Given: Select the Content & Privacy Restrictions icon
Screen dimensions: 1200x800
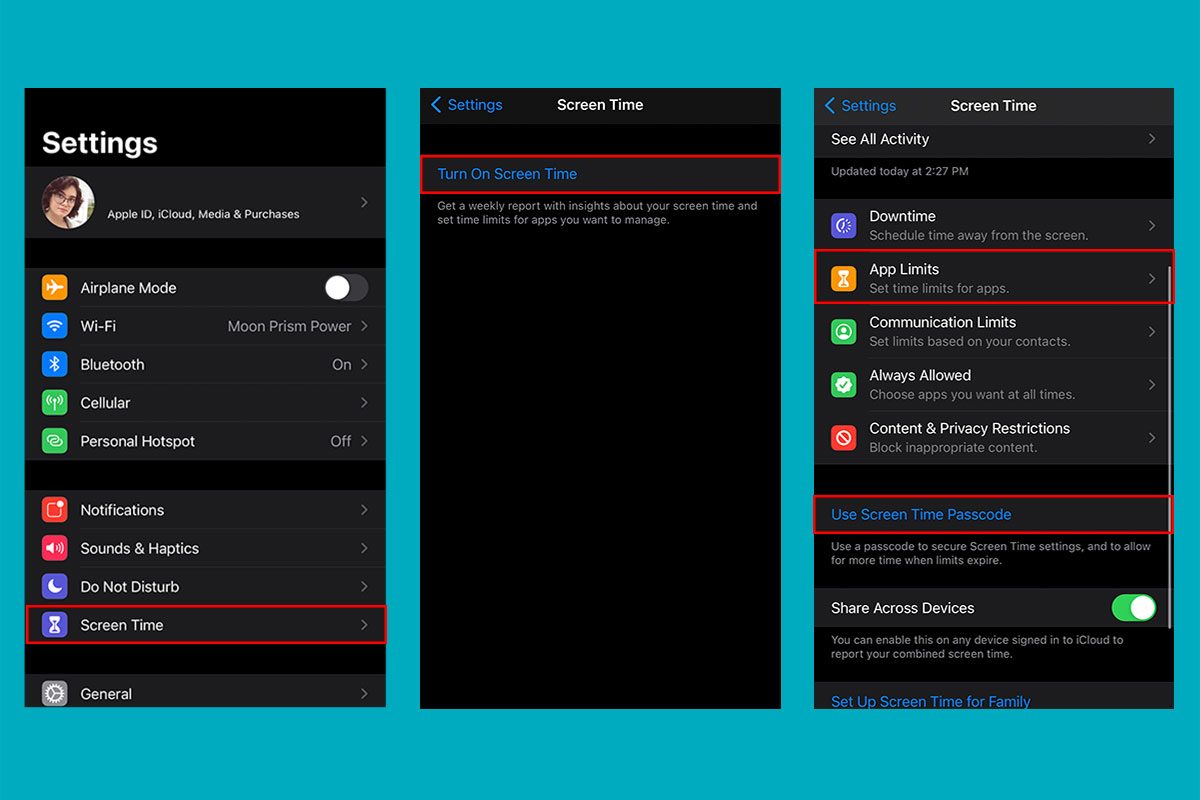Looking at the screenshot, I should click(x=843, y=437).
